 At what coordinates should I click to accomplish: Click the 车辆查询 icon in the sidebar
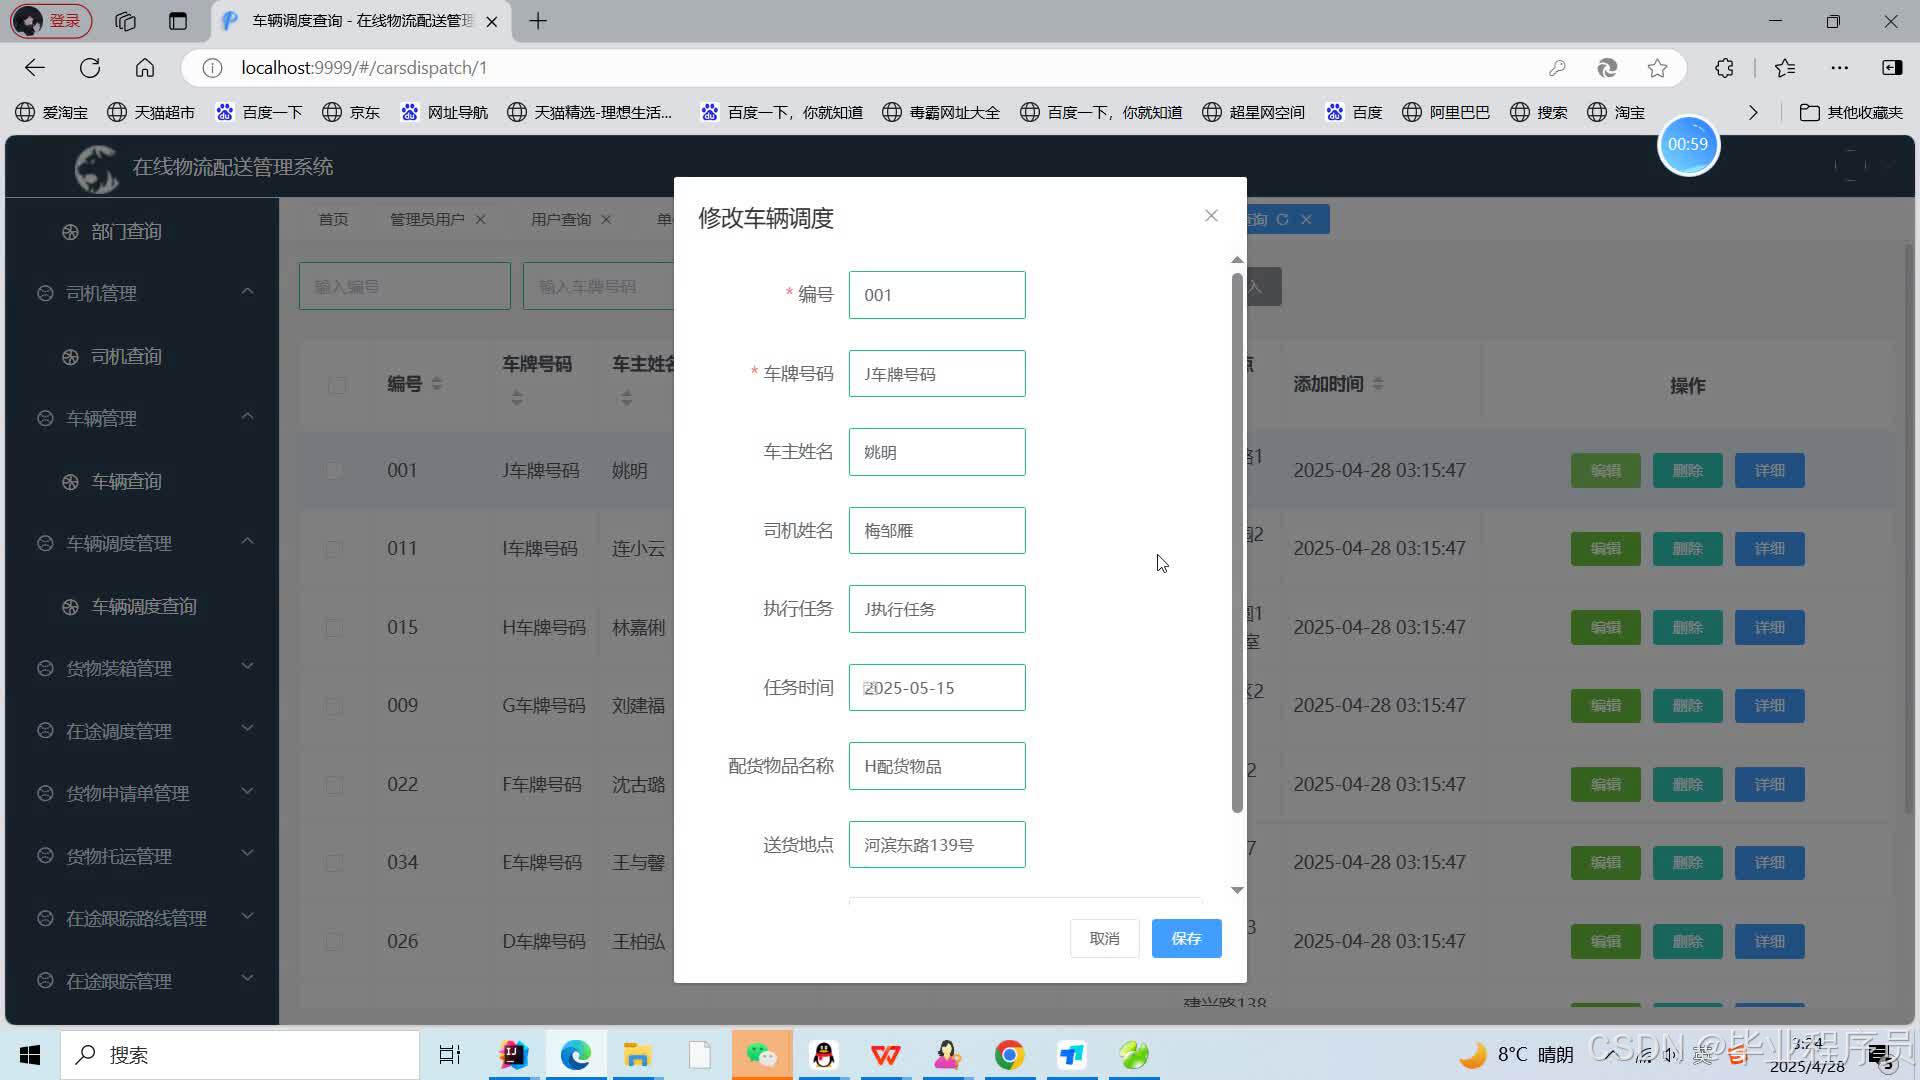(70, 481)
